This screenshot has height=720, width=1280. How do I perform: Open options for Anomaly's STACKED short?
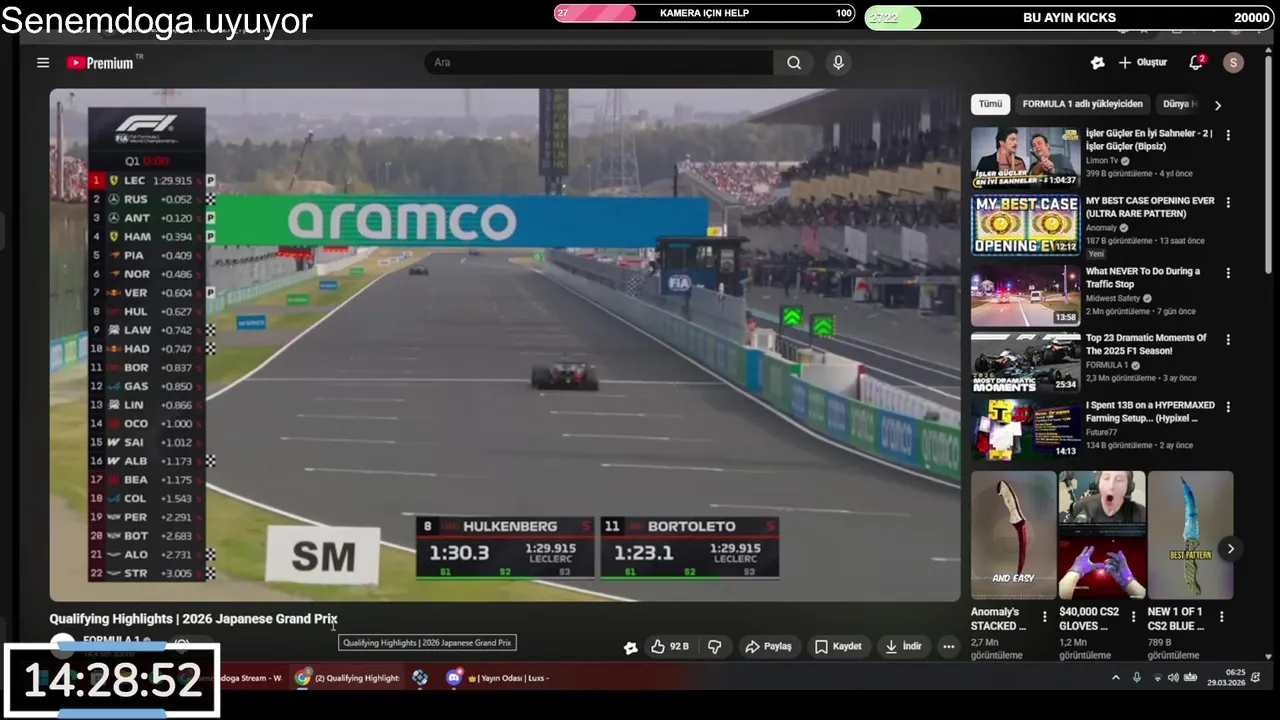(1045, 617)
